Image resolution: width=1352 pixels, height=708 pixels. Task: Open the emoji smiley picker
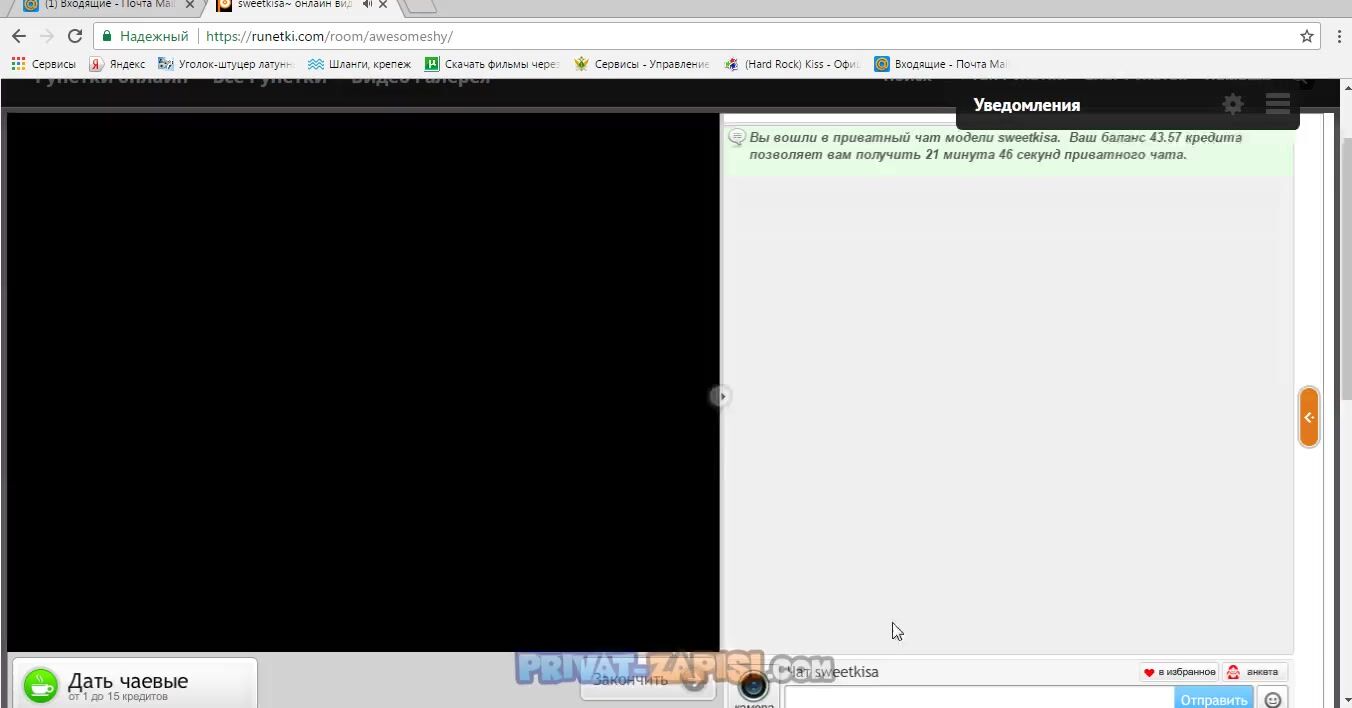(1272, 699)
